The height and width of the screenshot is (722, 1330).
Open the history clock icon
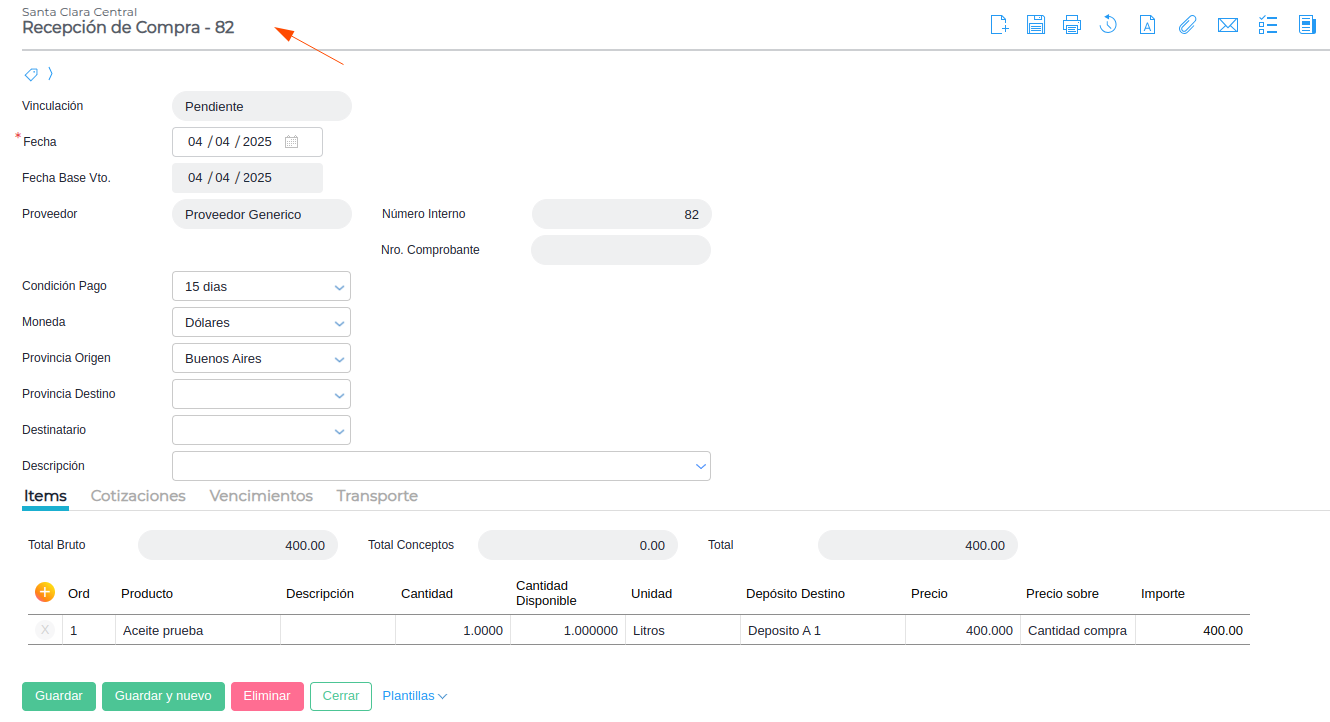coord(1108,25)
